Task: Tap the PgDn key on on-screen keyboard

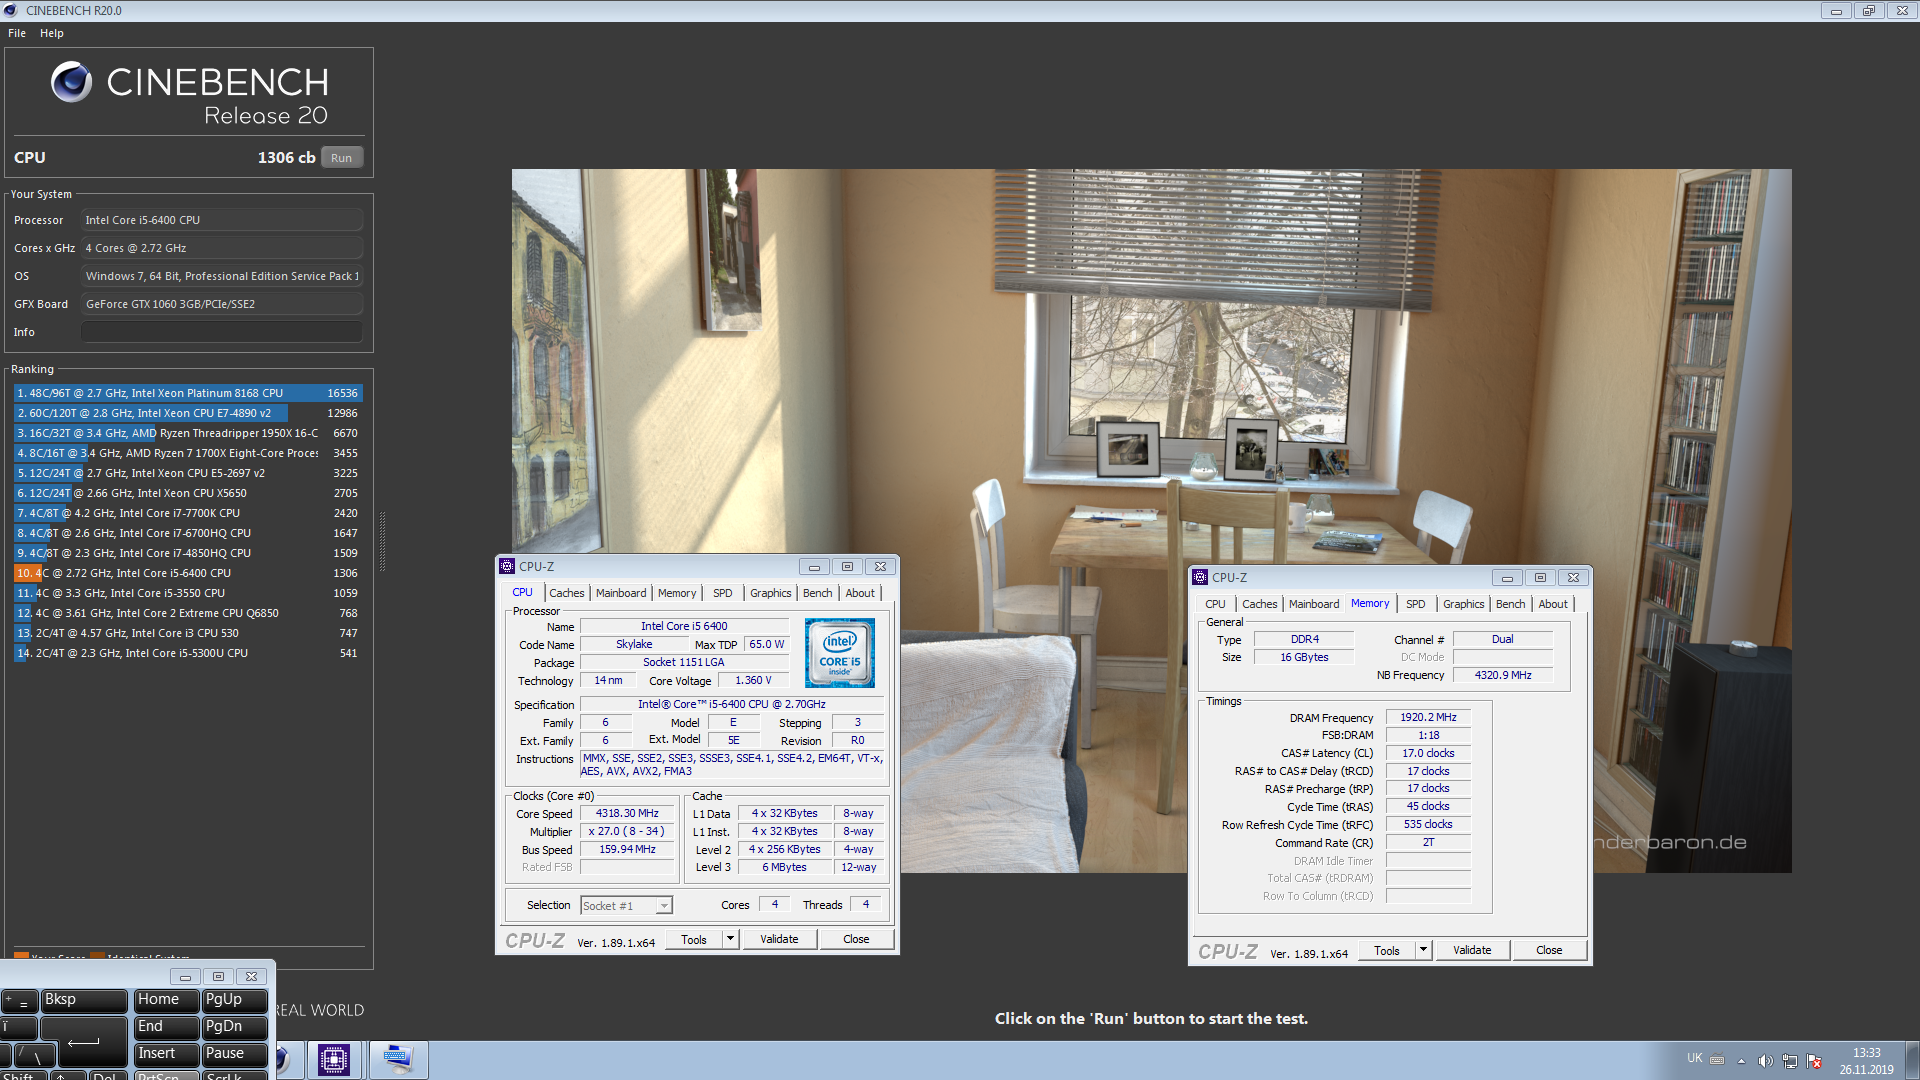Action: [x=234, y=1027]
